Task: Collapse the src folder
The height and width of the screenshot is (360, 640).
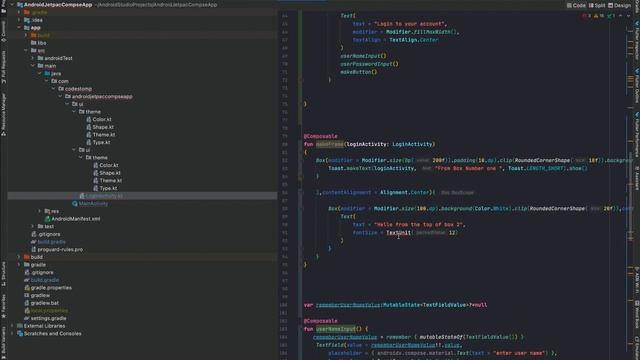Action: (26, 51)
